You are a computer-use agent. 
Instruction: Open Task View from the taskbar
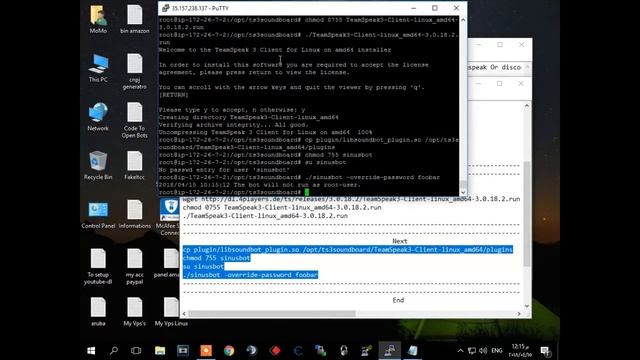pyautogui.click(x=136, y=351)
